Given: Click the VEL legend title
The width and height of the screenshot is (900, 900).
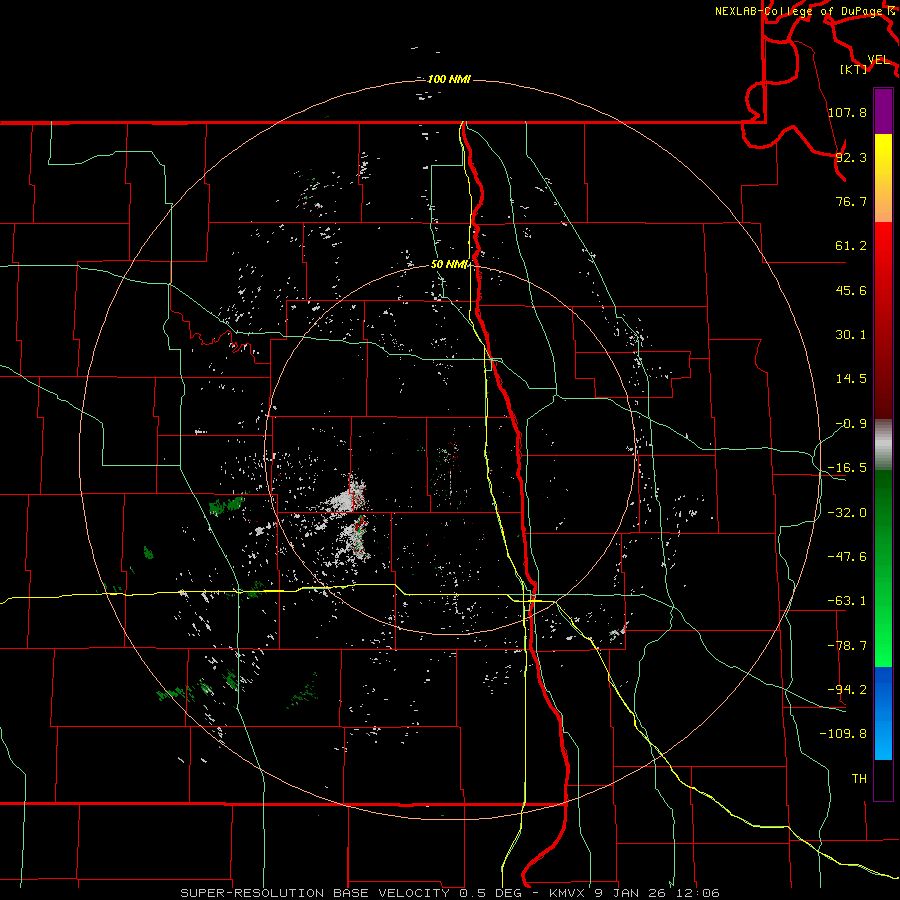Looking at the screenshot, I should pyautogui.click(x=878, y=60).
